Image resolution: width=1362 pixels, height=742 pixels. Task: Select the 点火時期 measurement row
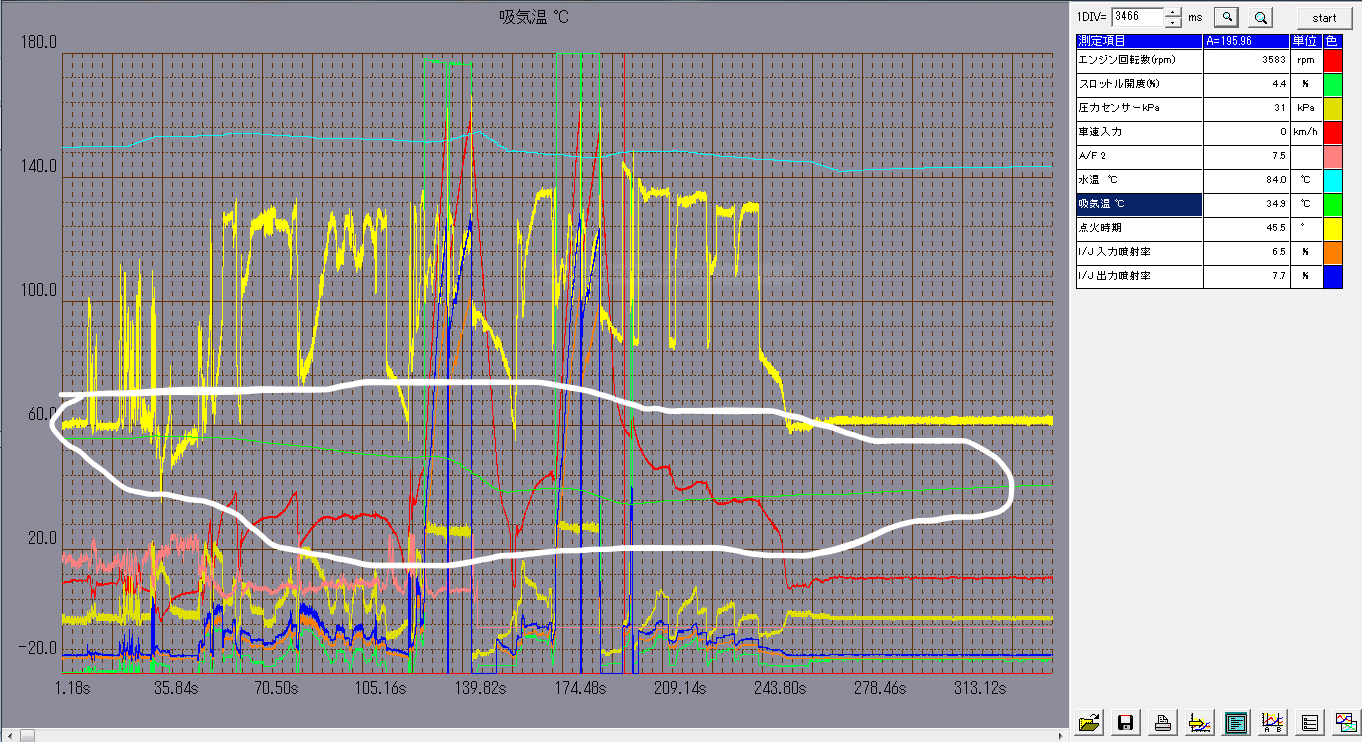(x=1139, y=228)
